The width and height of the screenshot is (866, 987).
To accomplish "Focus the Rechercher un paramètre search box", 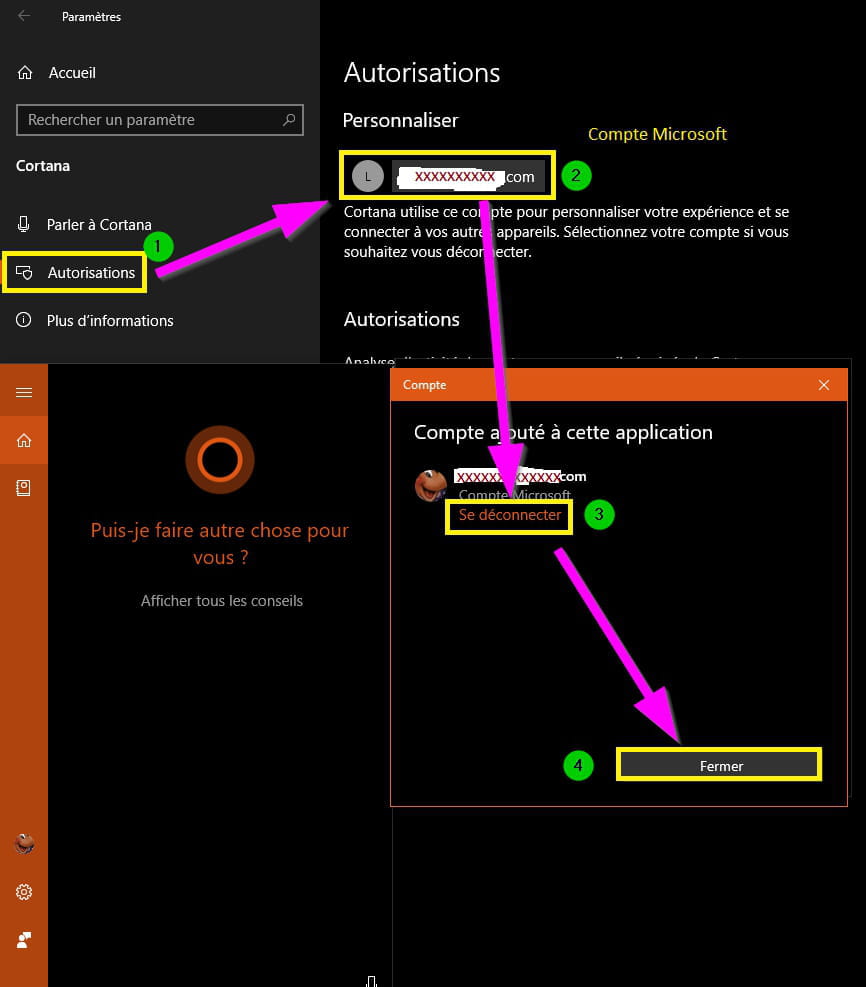I will [x=160, y=120].
